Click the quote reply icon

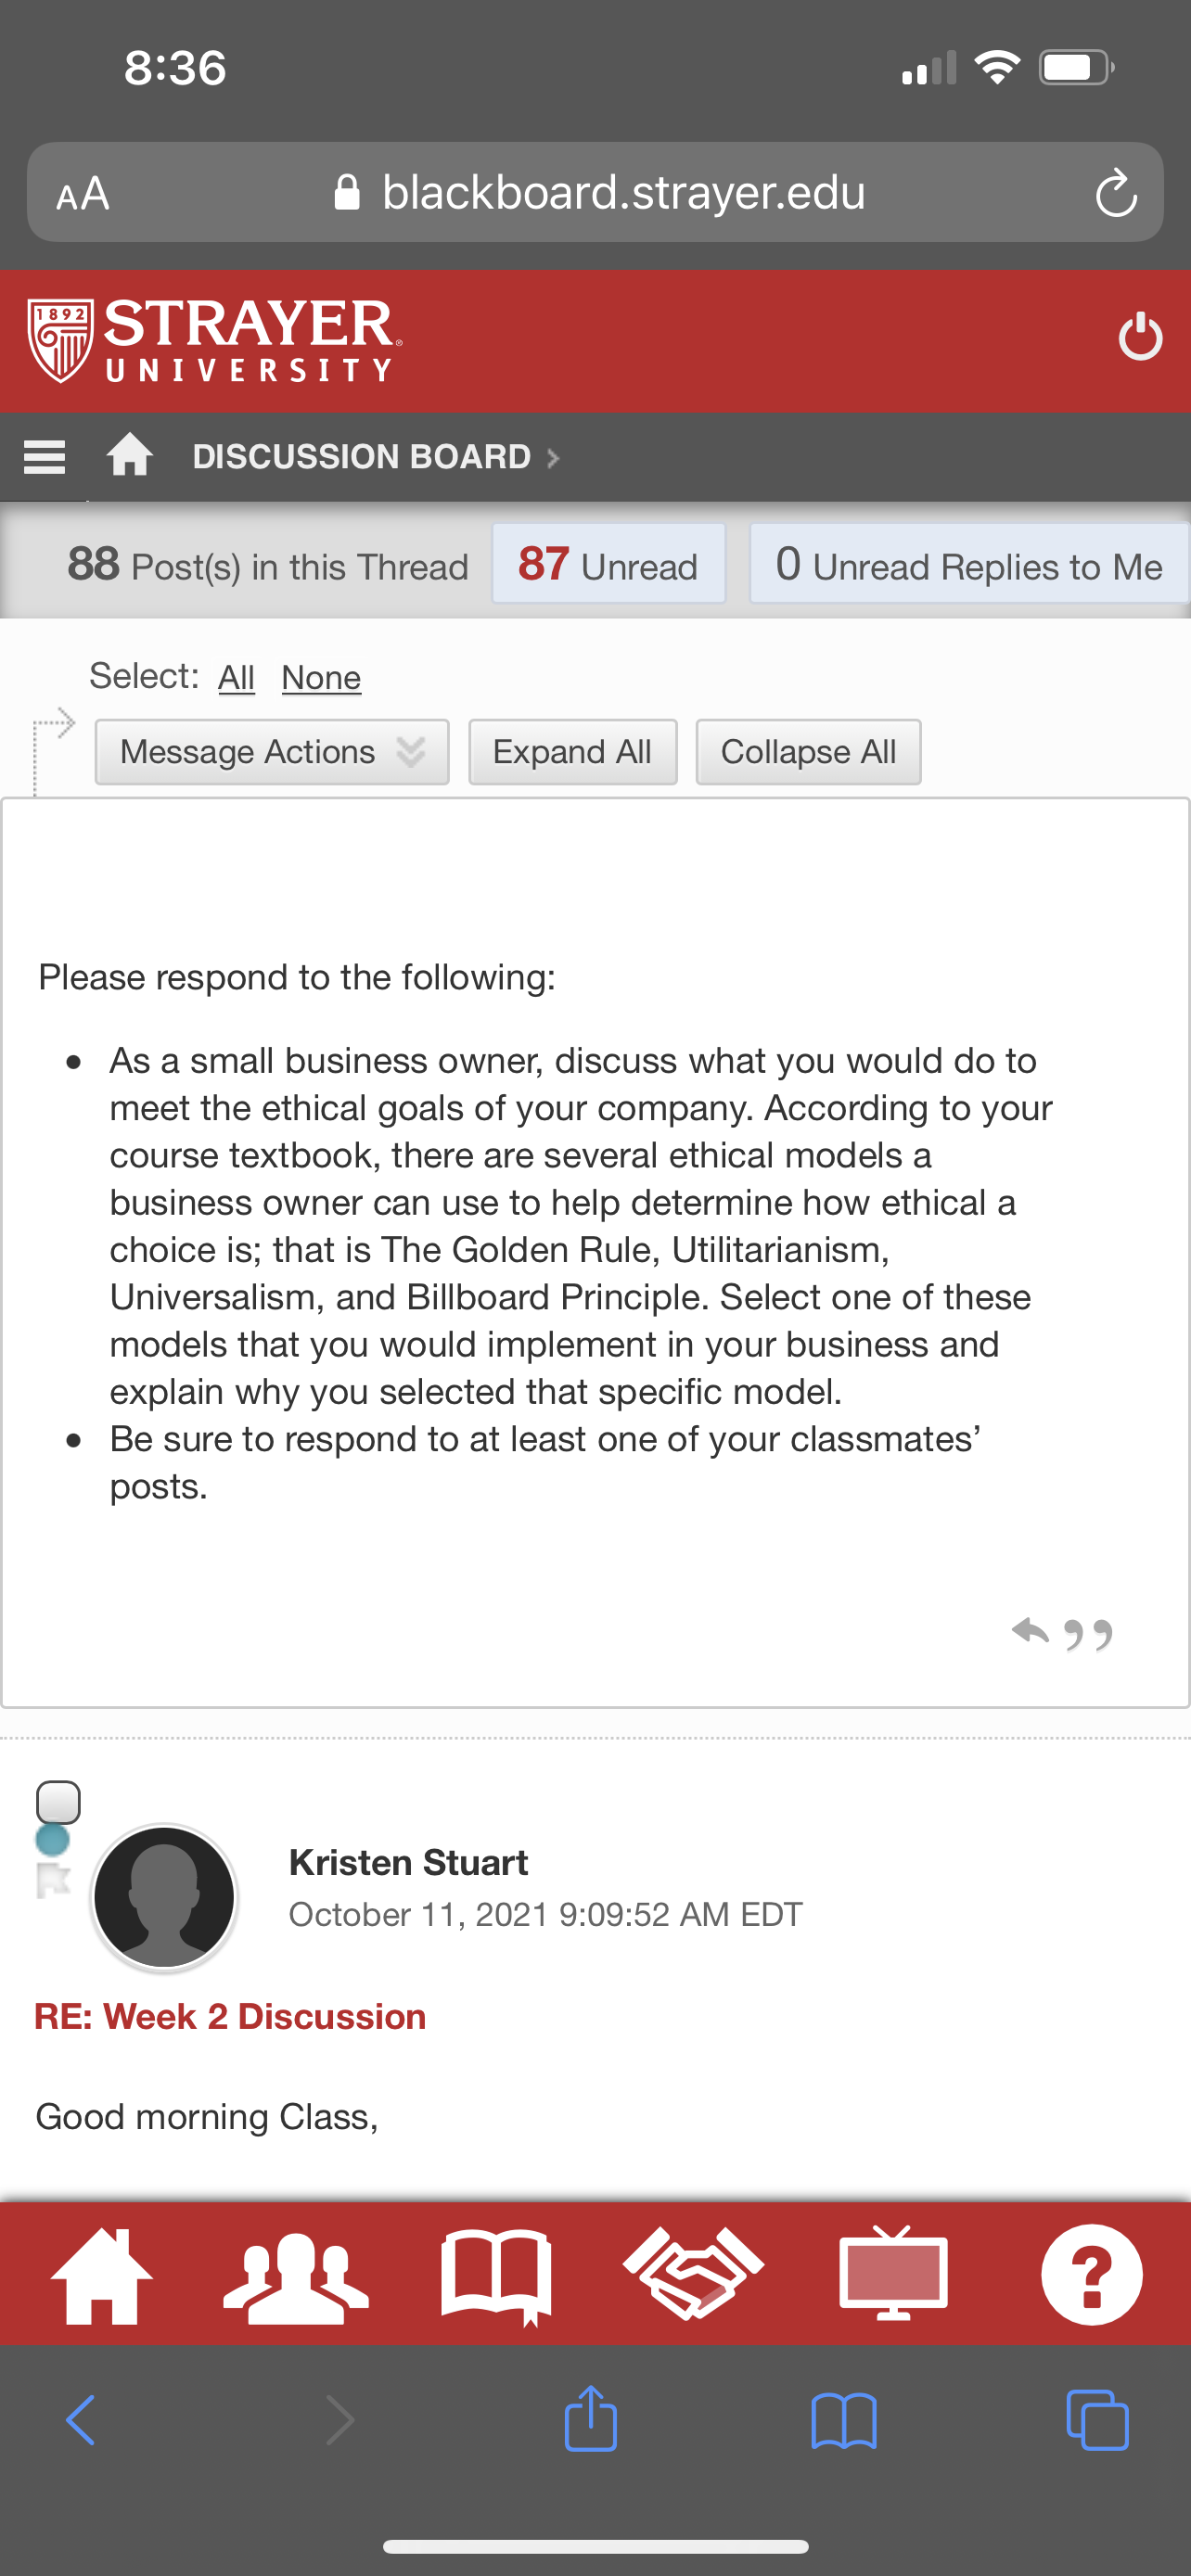click(x=1089, y=1634)
